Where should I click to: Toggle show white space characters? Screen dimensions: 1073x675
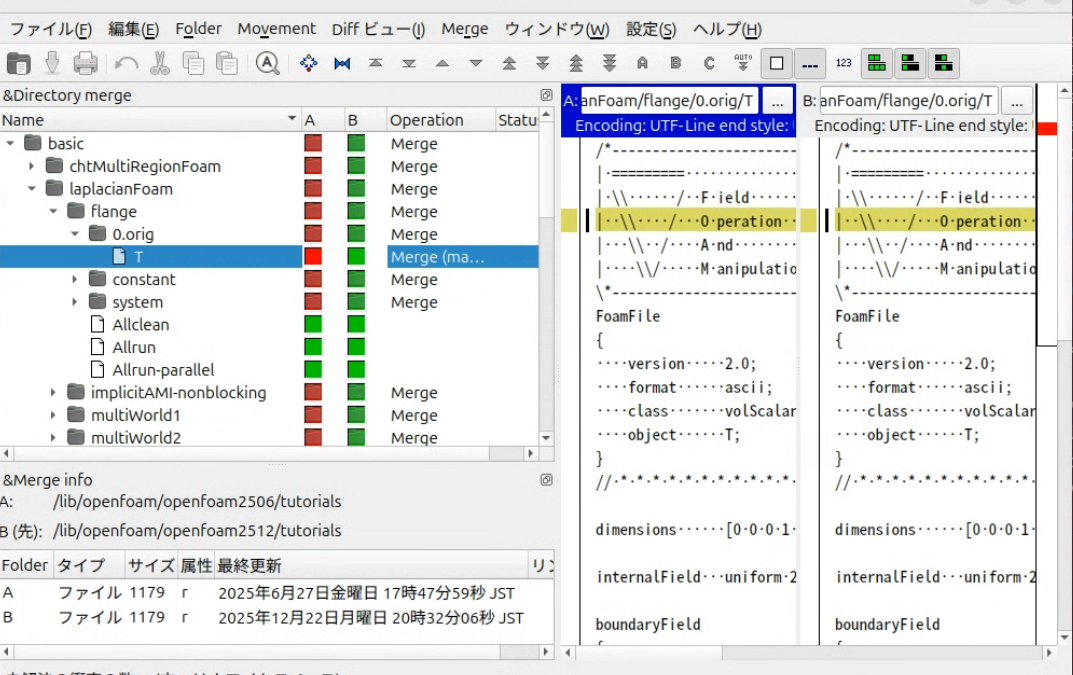coord(810,64)
